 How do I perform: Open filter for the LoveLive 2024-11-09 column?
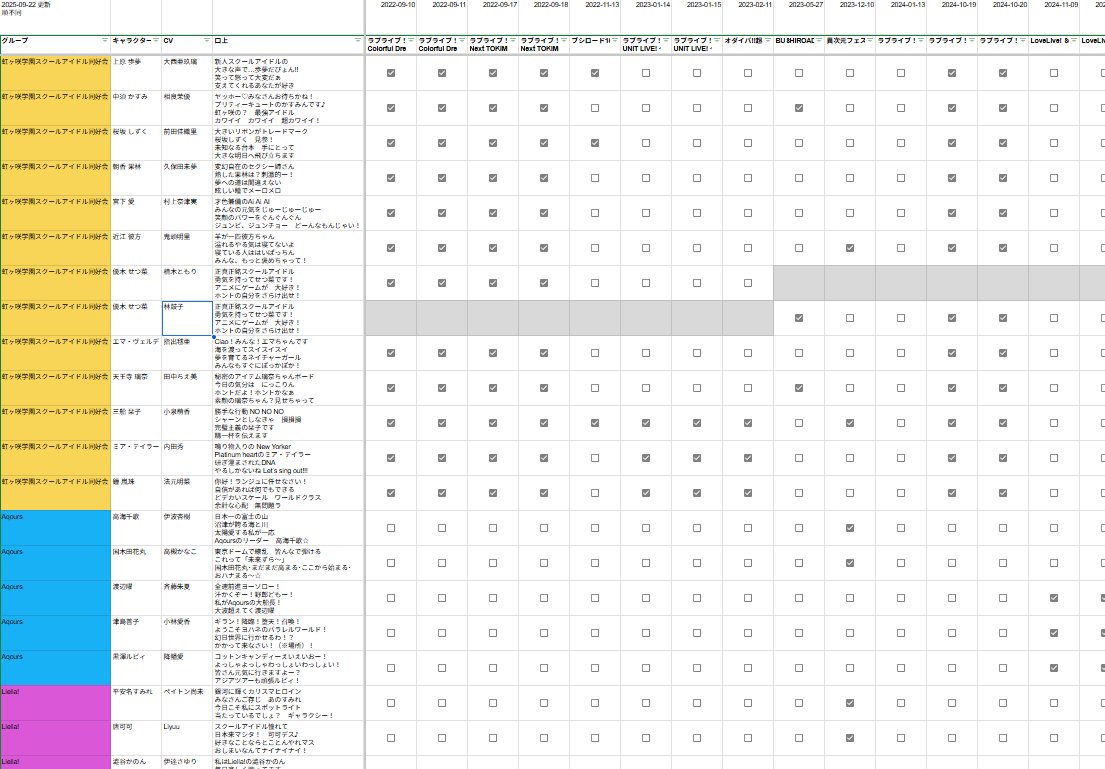click(x=1073, y=40)
